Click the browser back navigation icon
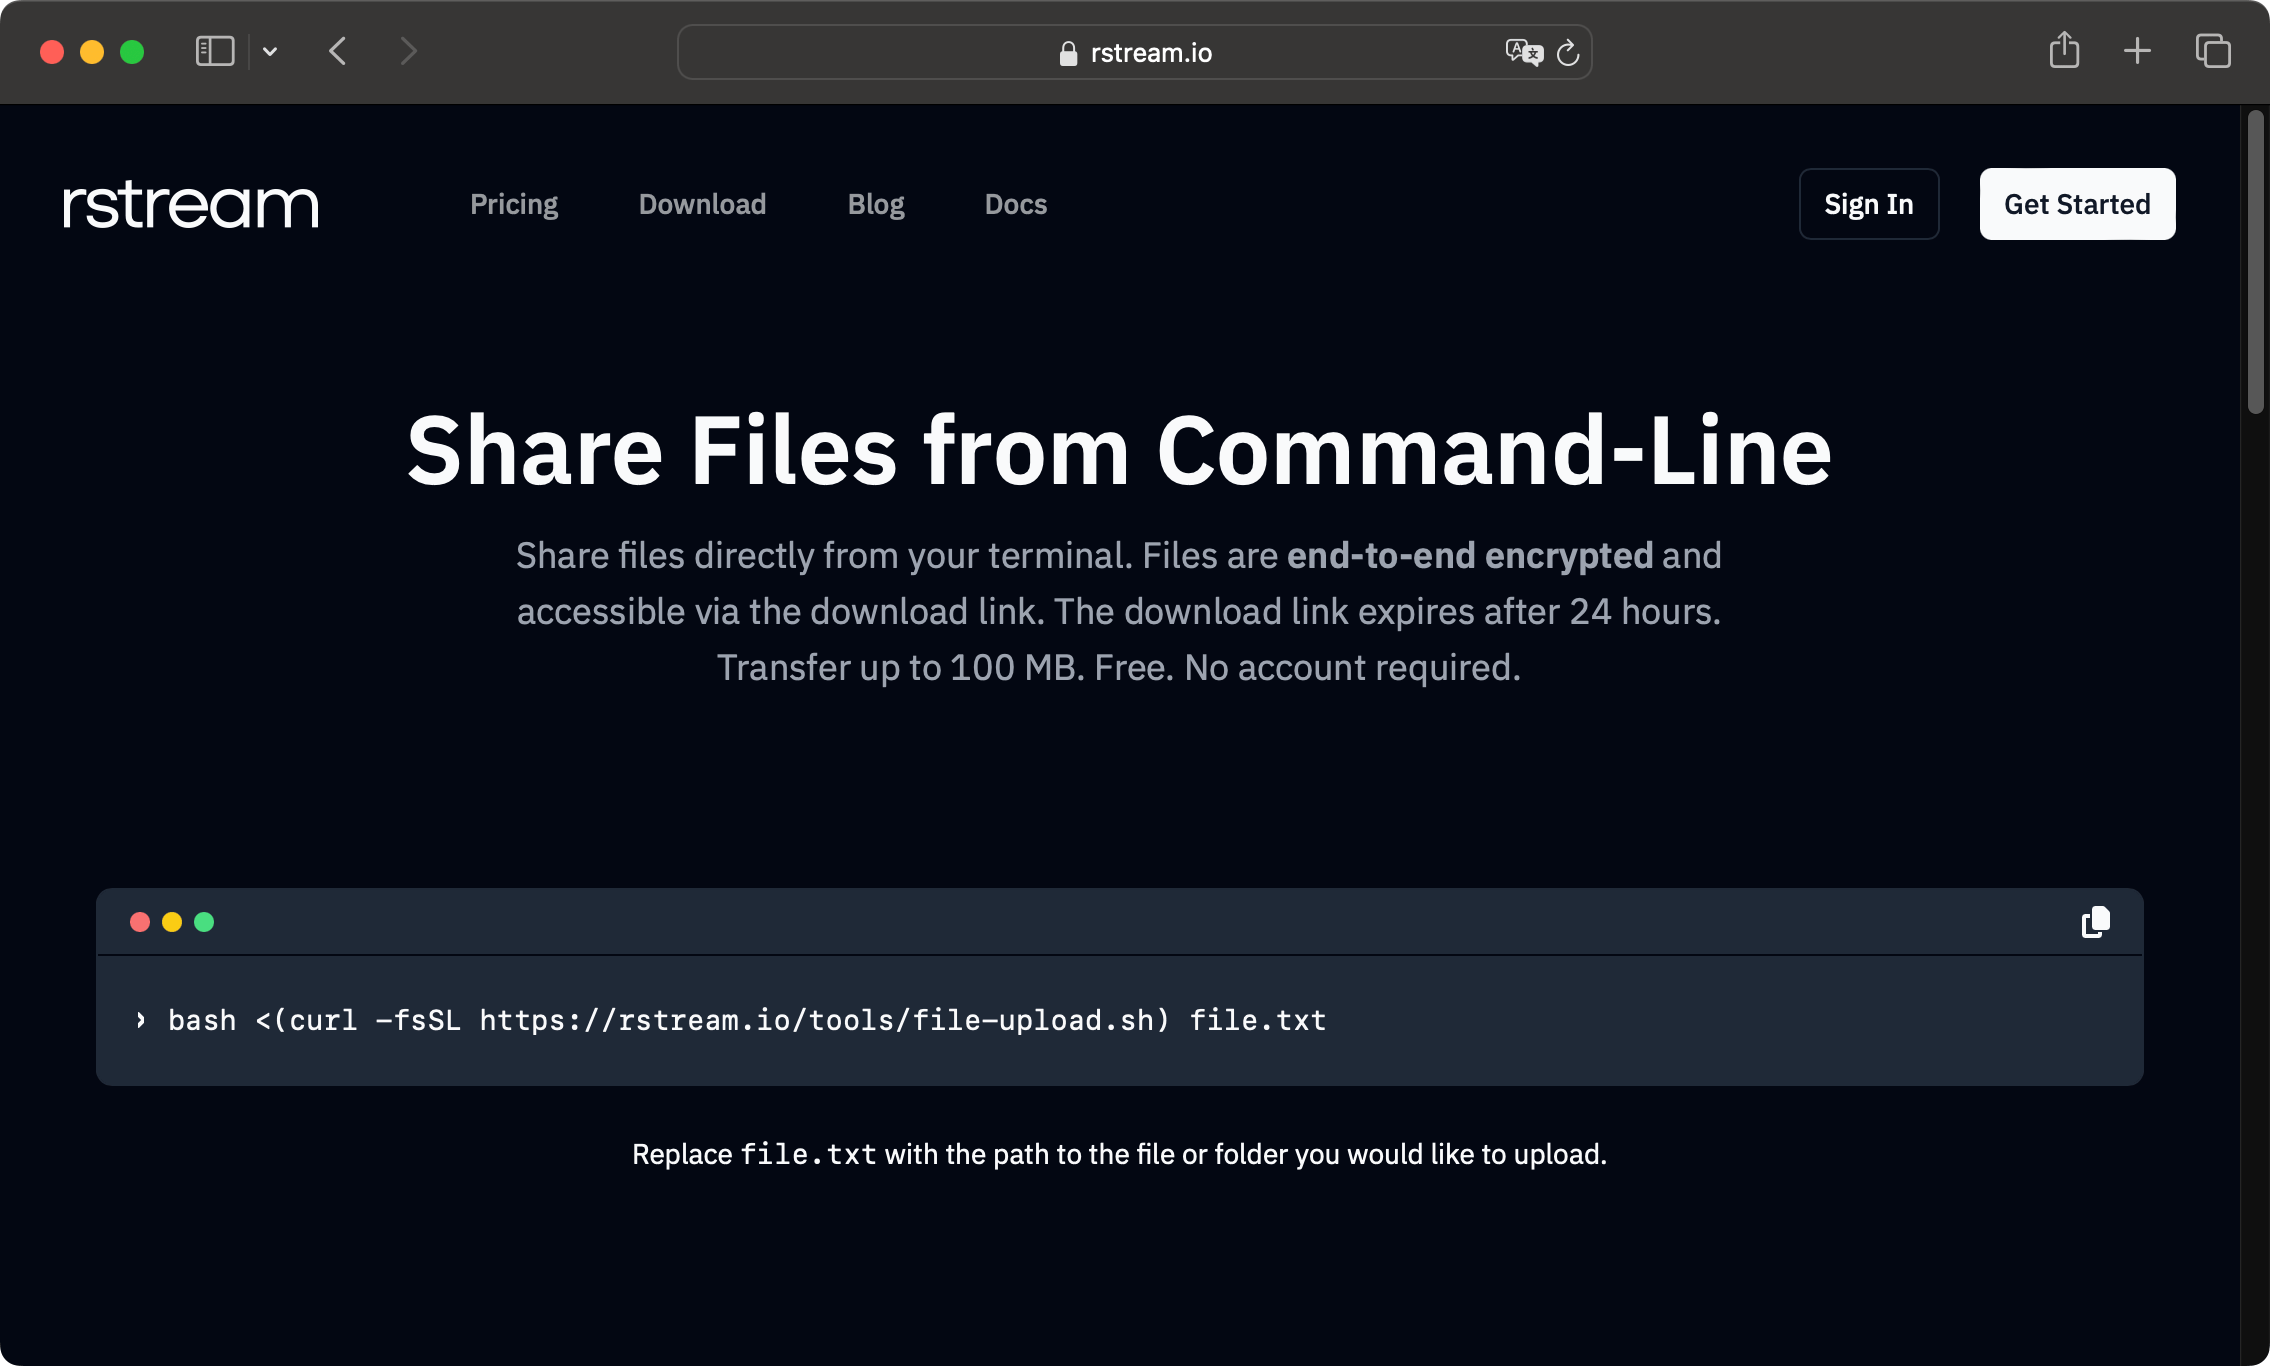 pyautogui.click(x=339, y=50)
